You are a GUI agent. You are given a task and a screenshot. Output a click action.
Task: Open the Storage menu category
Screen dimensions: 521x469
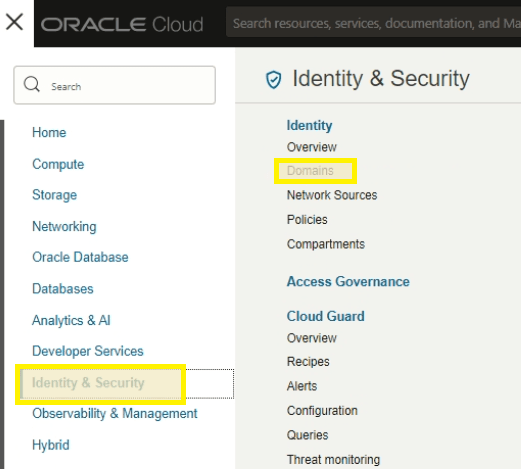[54, 195]
